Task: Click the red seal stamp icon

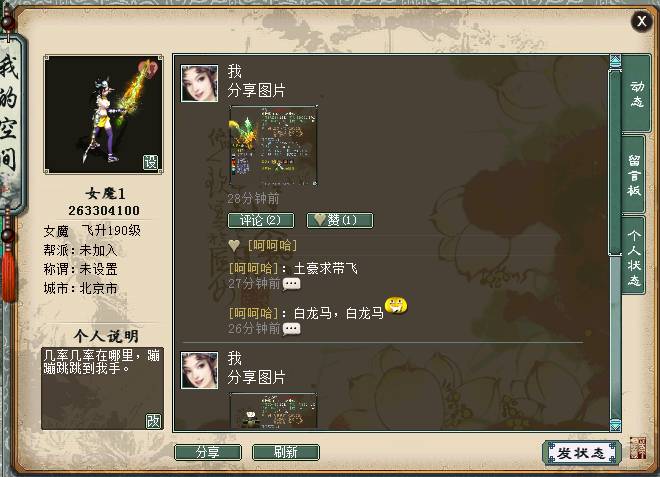Action: click(638, 448)
